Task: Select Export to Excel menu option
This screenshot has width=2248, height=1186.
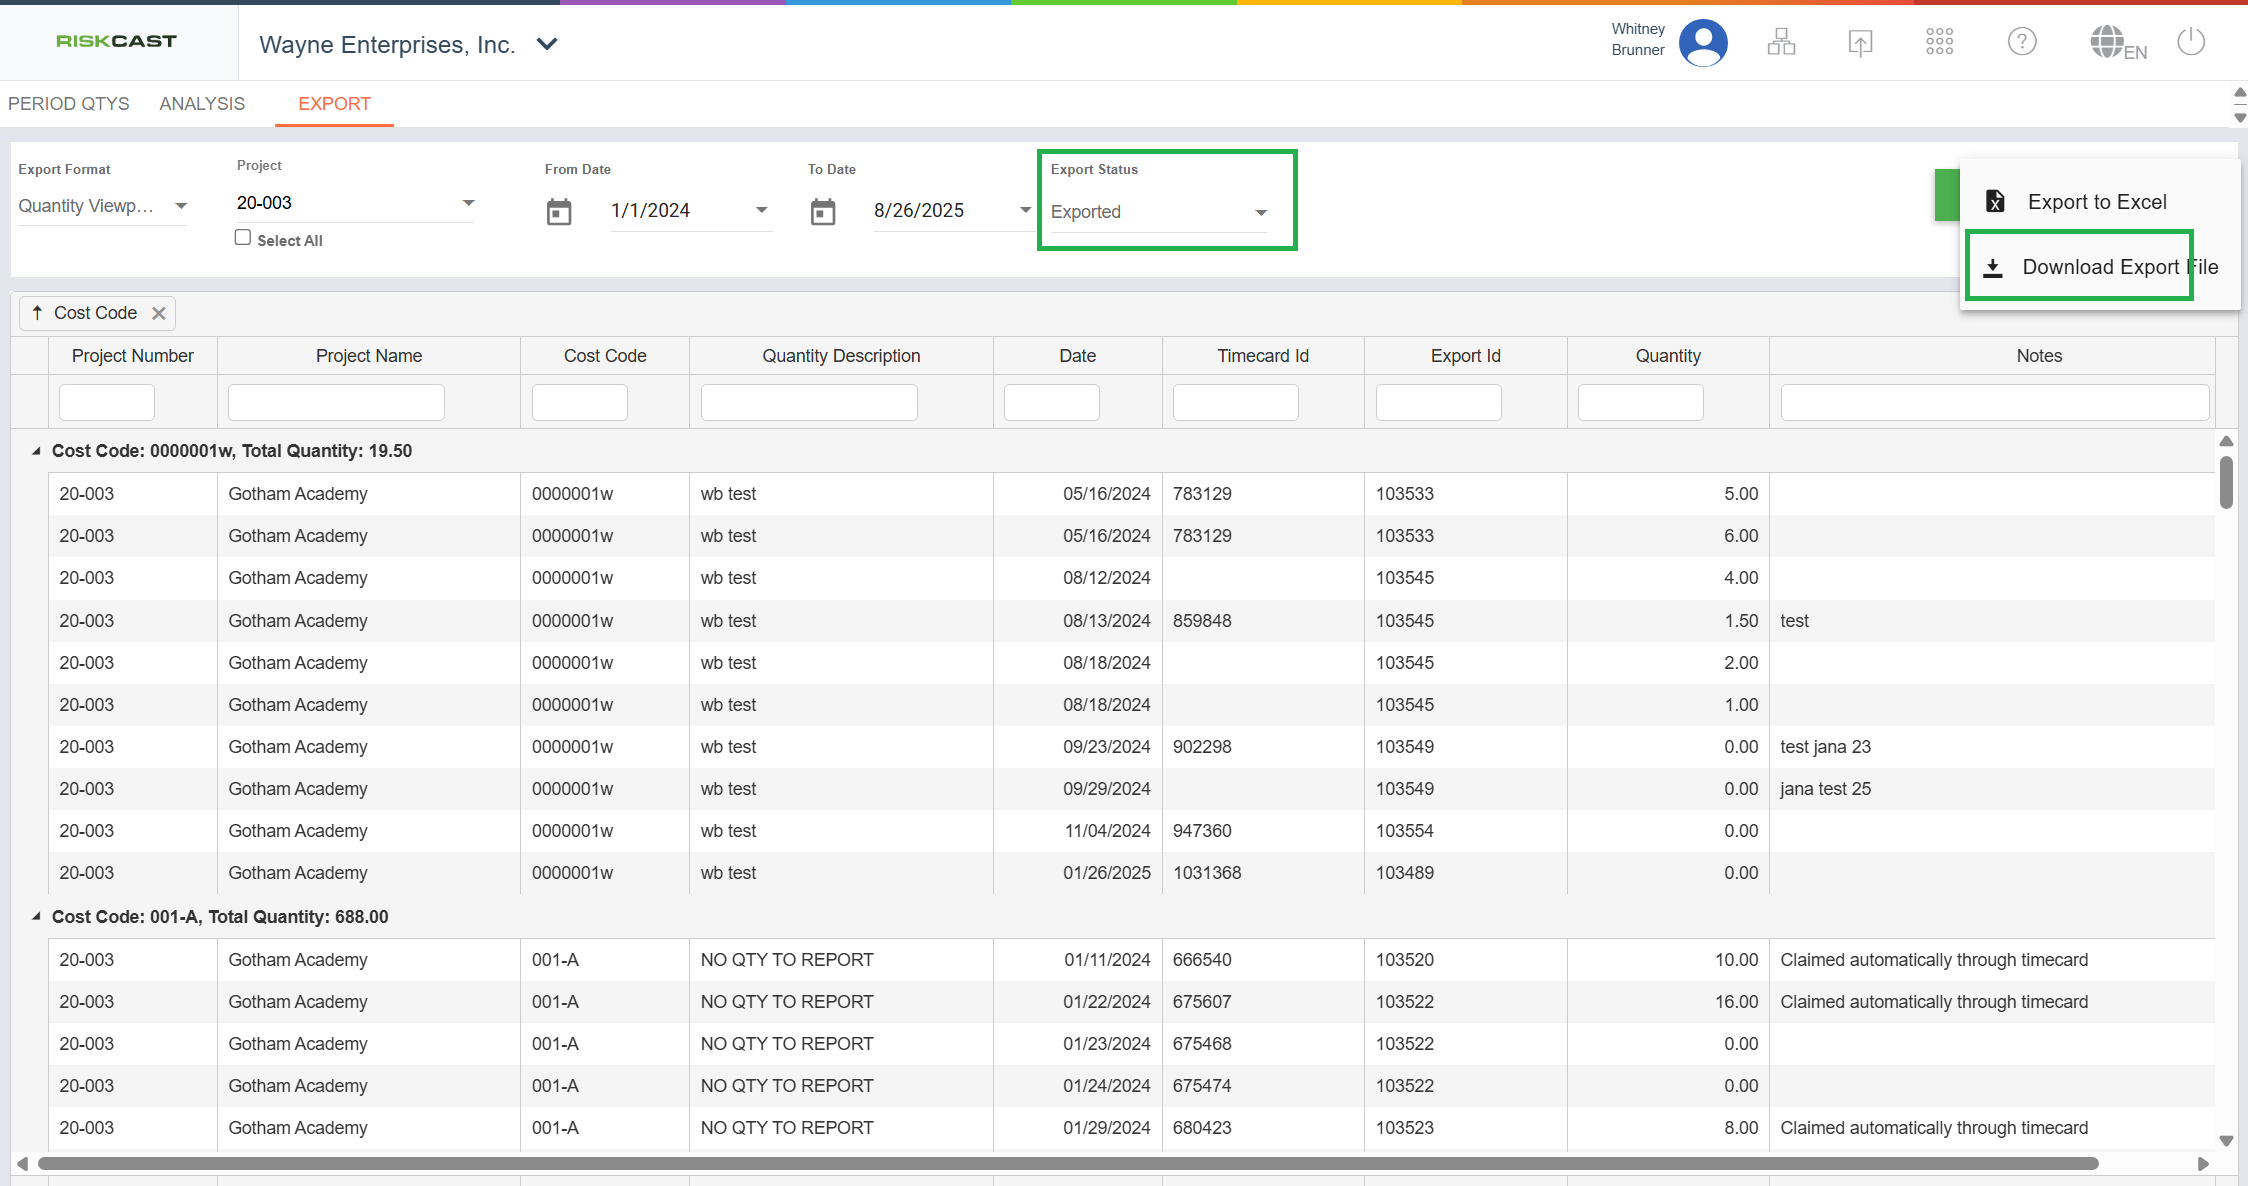Action: pyautogui.click(x=2096, y=202)
